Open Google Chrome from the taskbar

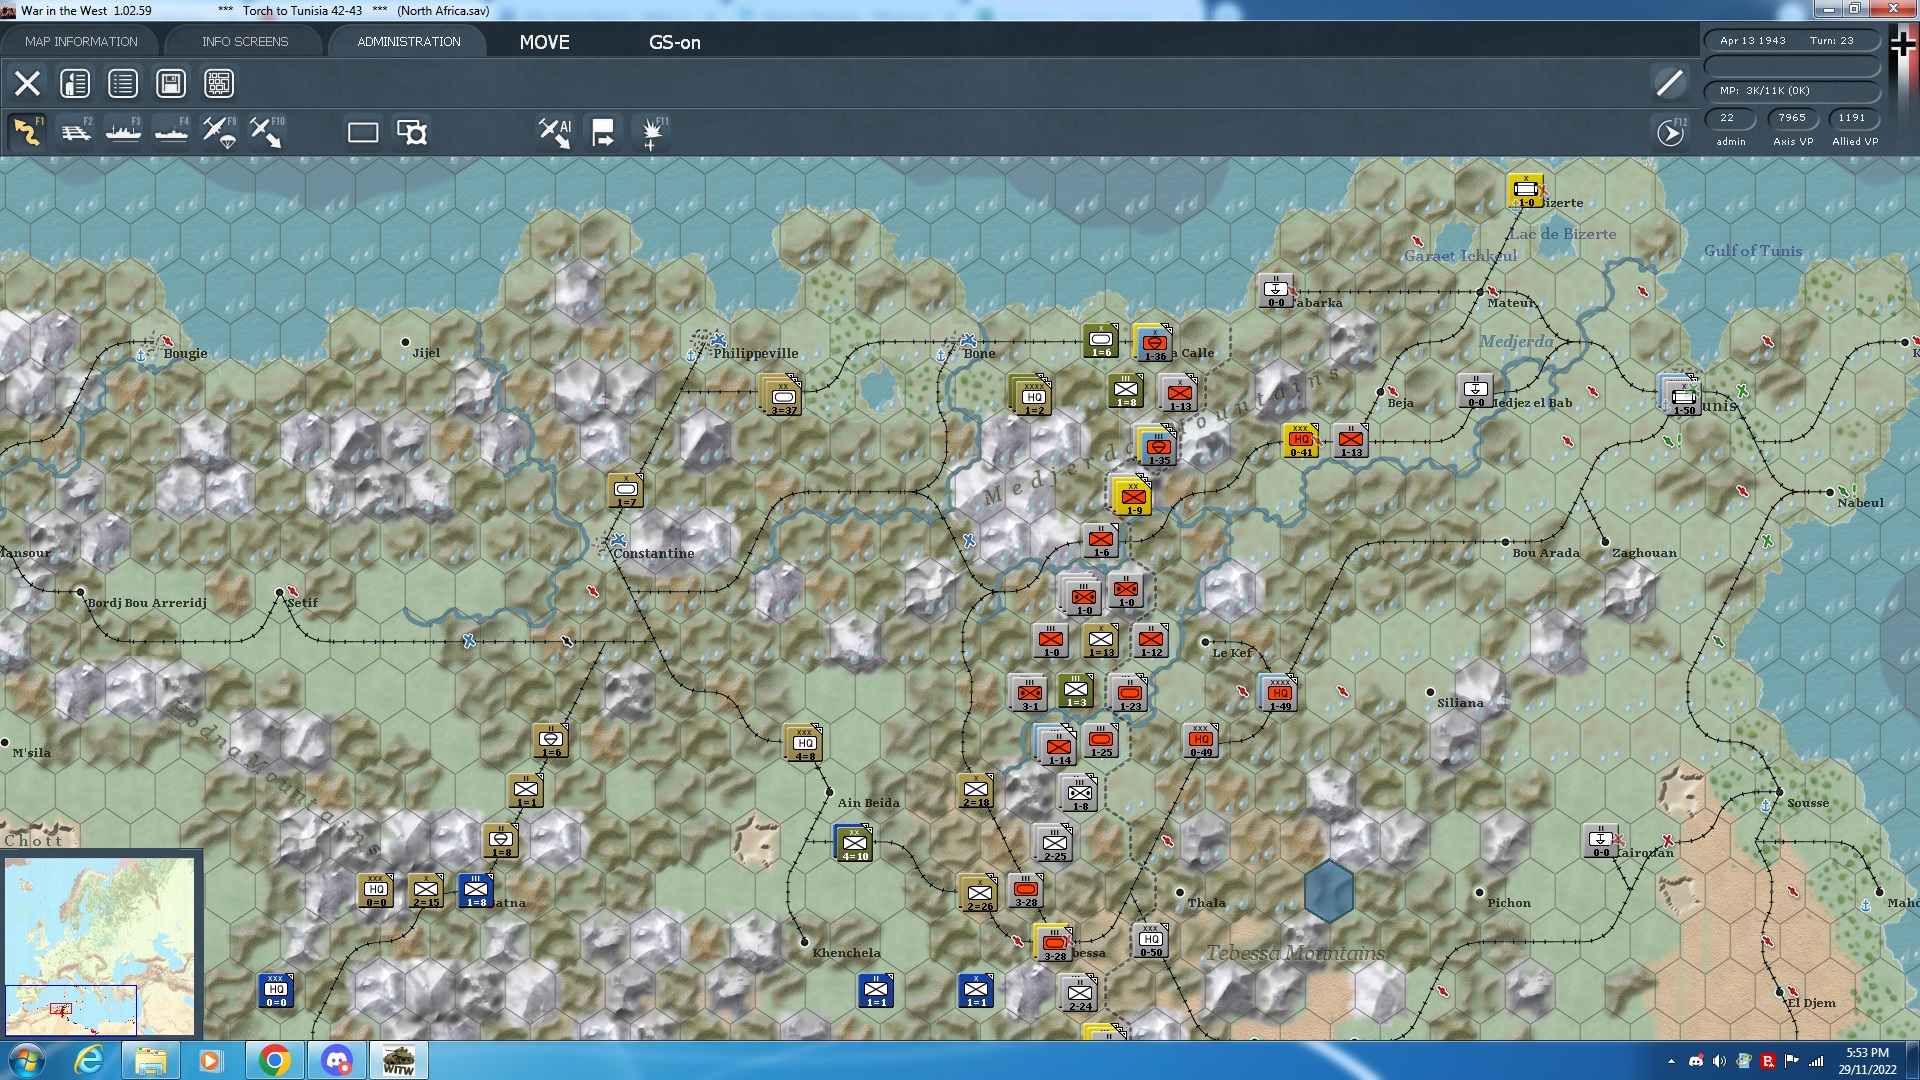click(275, 1060)
